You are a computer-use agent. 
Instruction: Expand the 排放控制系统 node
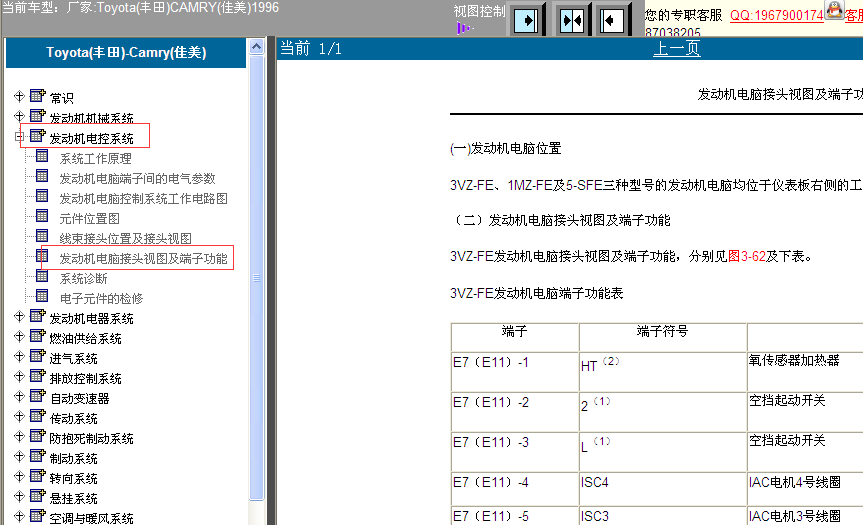(x=19, y=376)
